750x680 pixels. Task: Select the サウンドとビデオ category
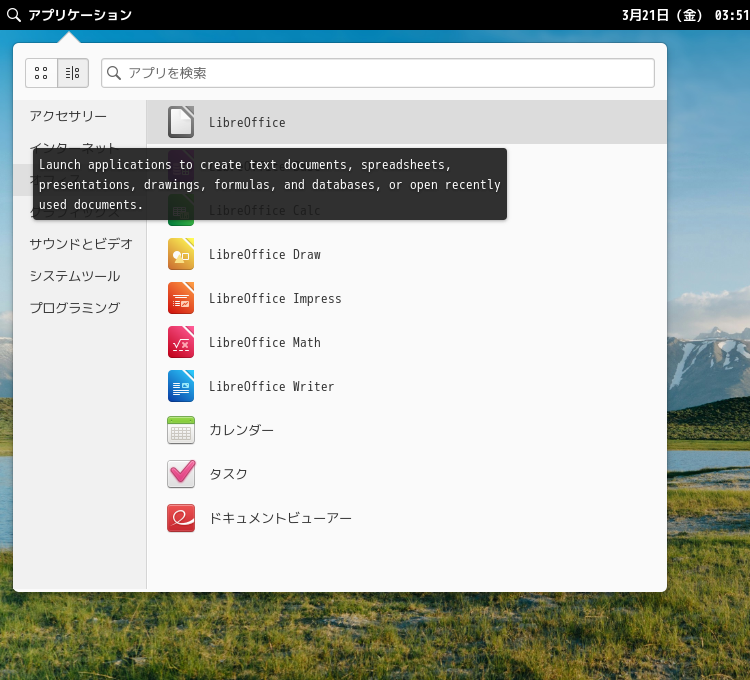pos(81,244)
